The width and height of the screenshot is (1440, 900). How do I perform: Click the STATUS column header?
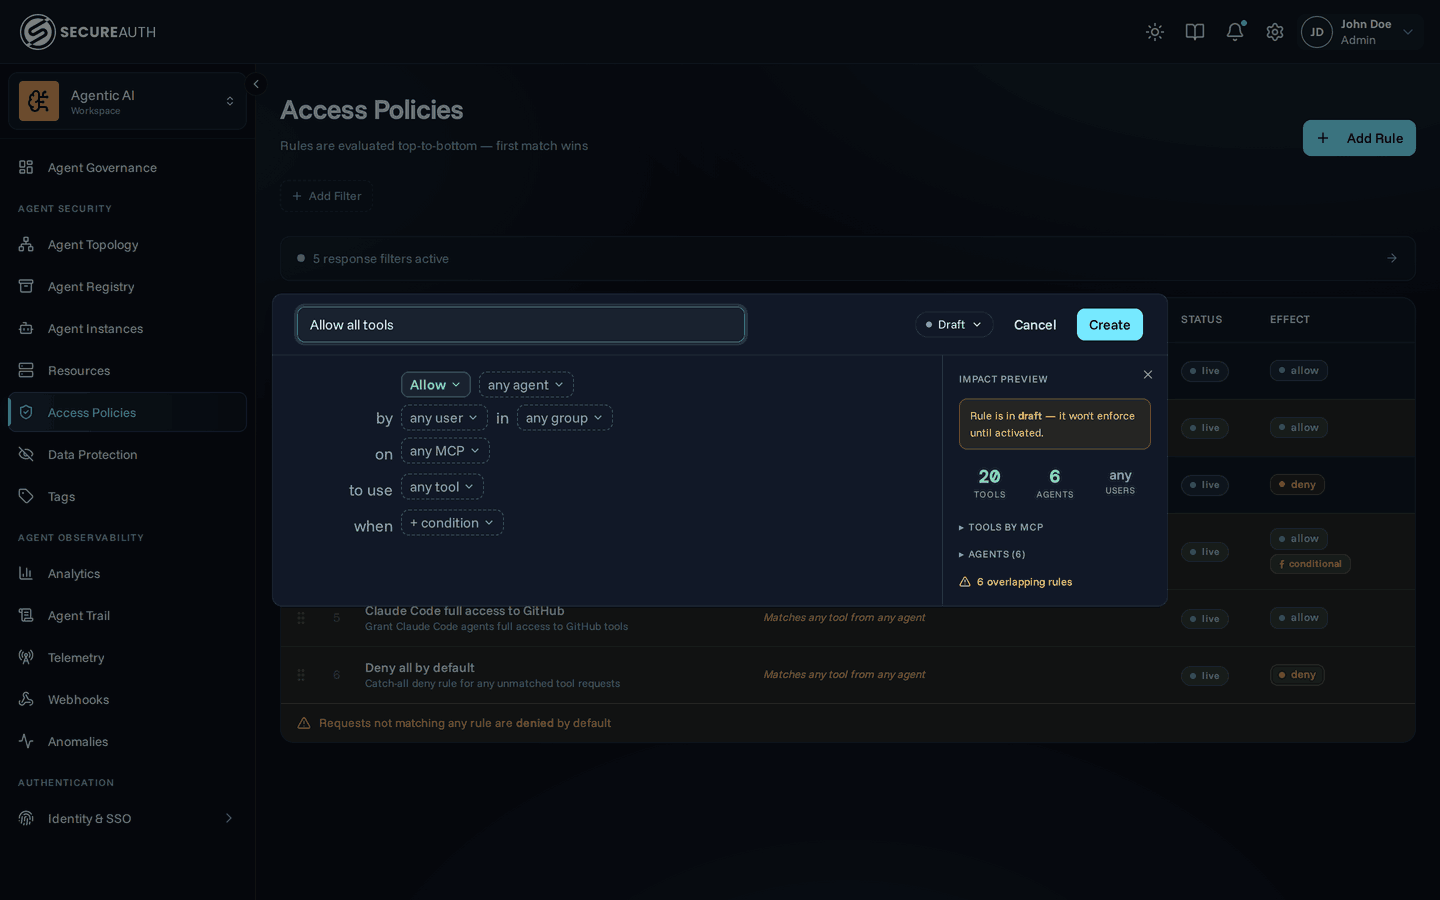click(x=1201, y=320)
